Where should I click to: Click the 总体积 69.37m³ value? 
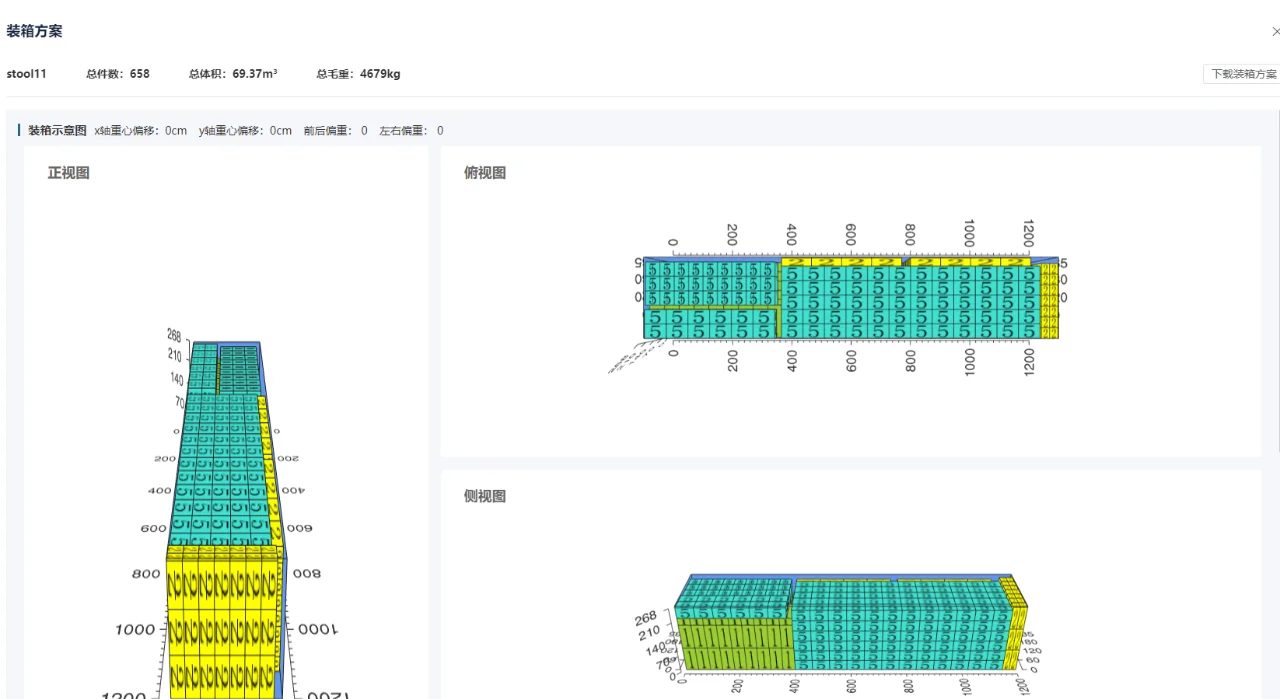[x=233, y=73]
